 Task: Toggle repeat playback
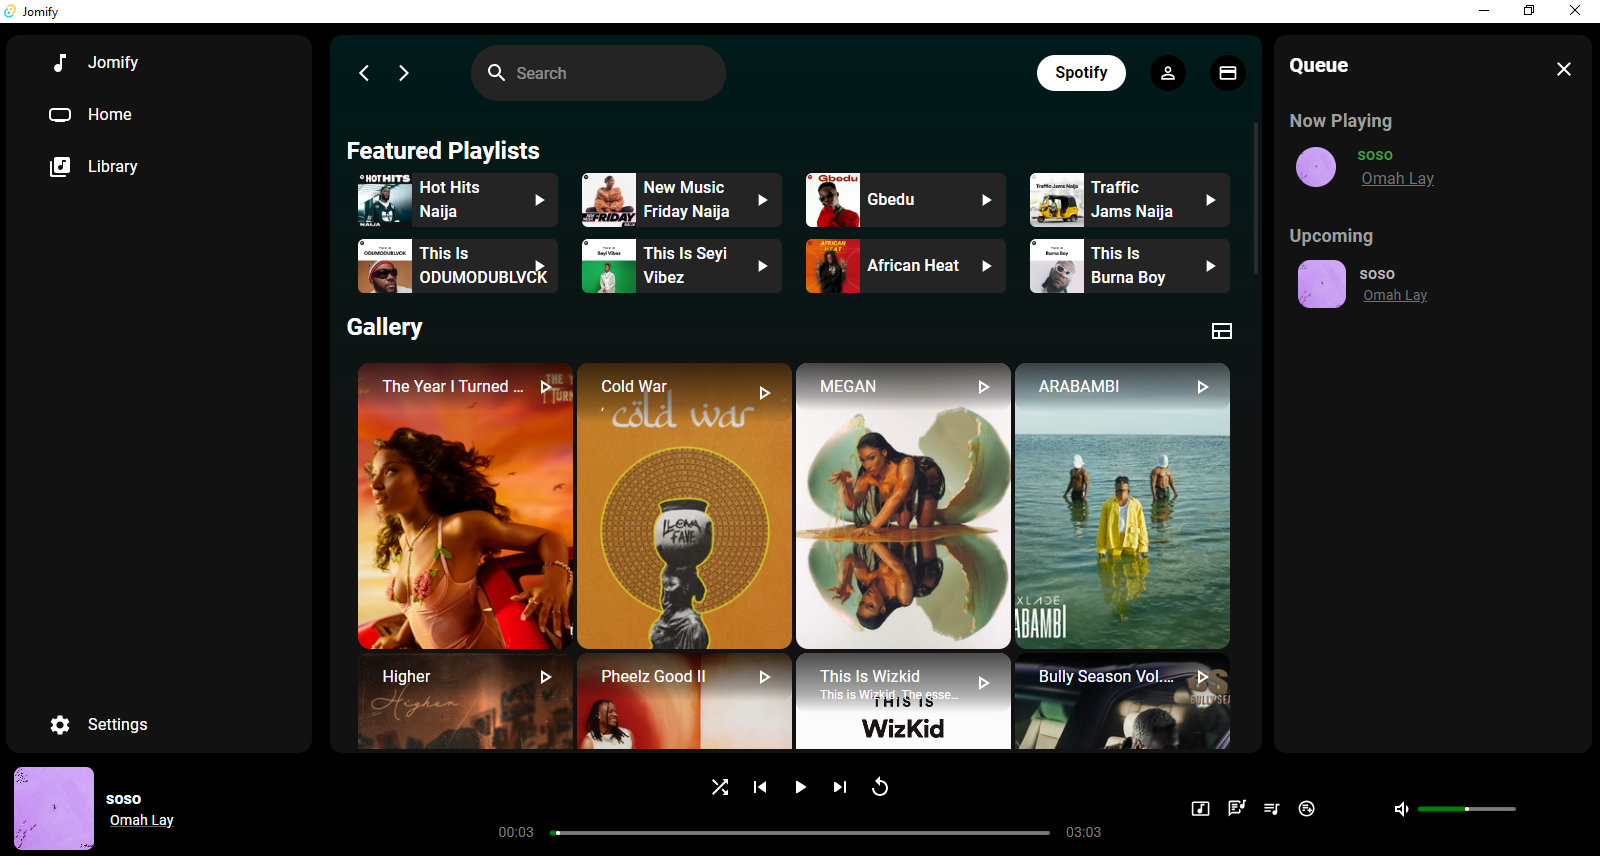(x=880, y=787)
